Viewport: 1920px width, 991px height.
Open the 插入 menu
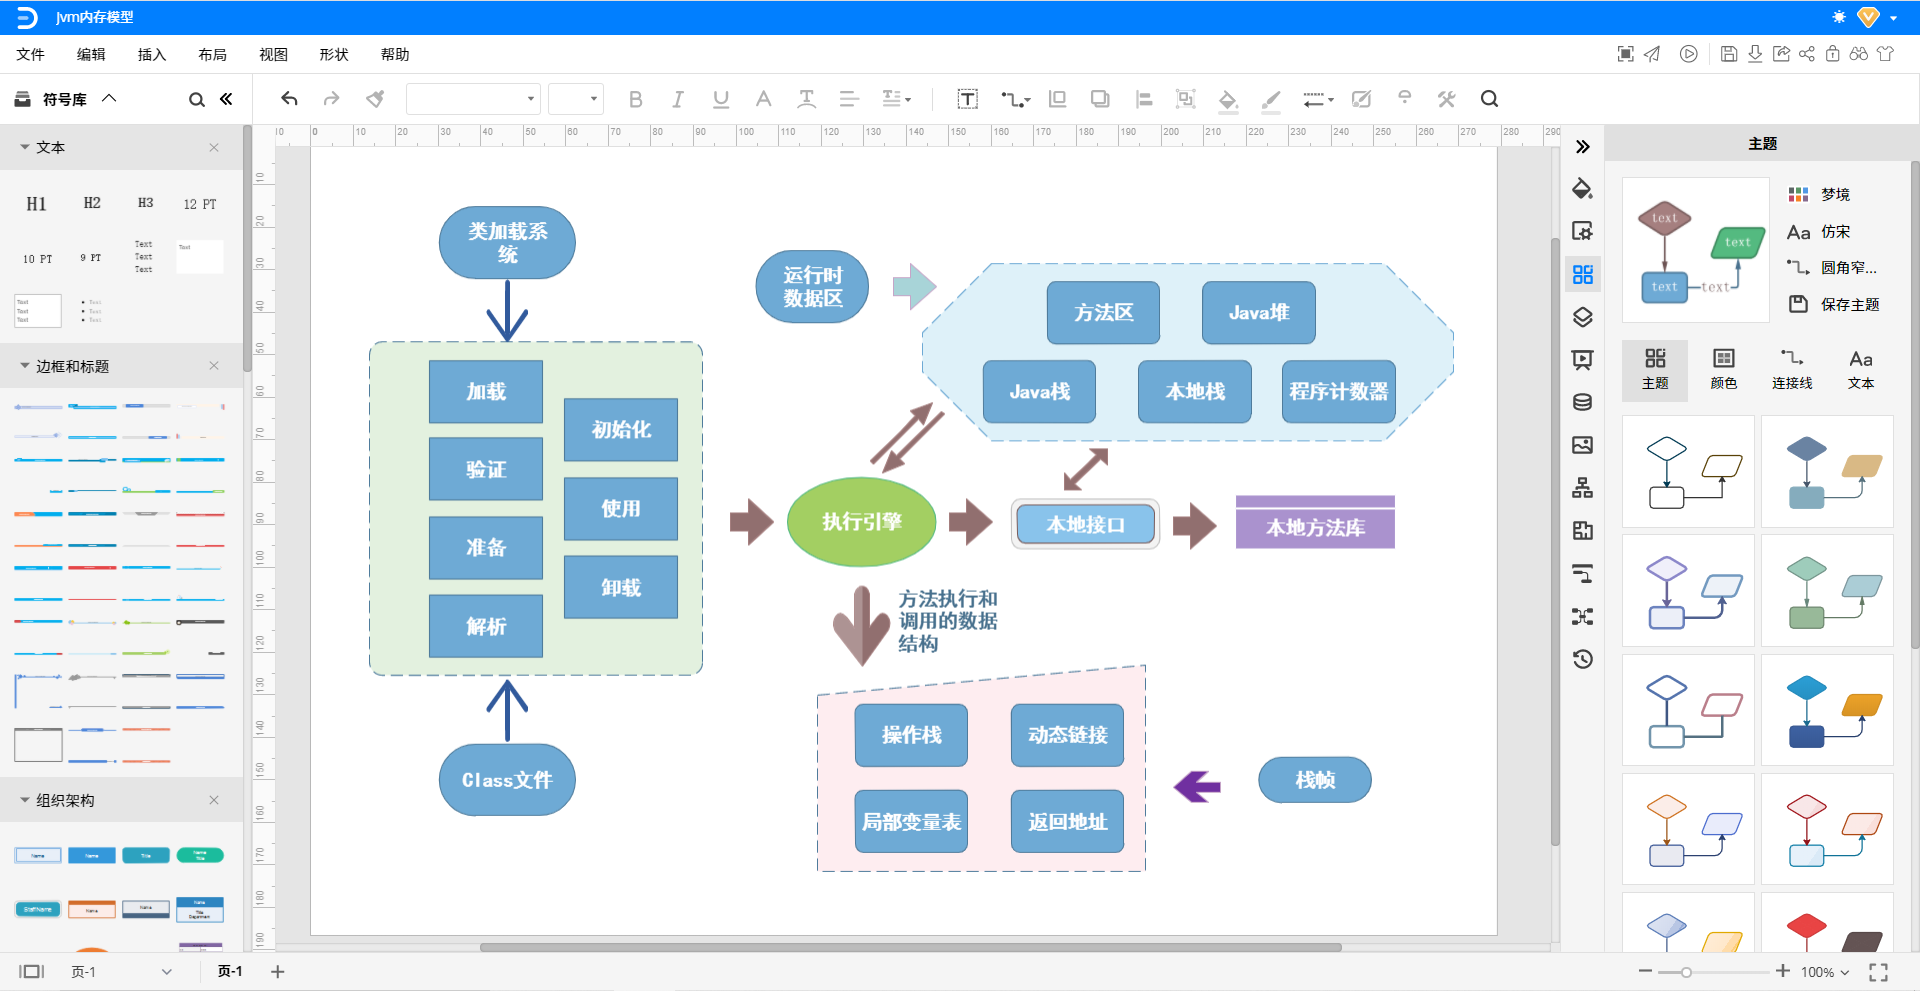[x=152, y=54]
